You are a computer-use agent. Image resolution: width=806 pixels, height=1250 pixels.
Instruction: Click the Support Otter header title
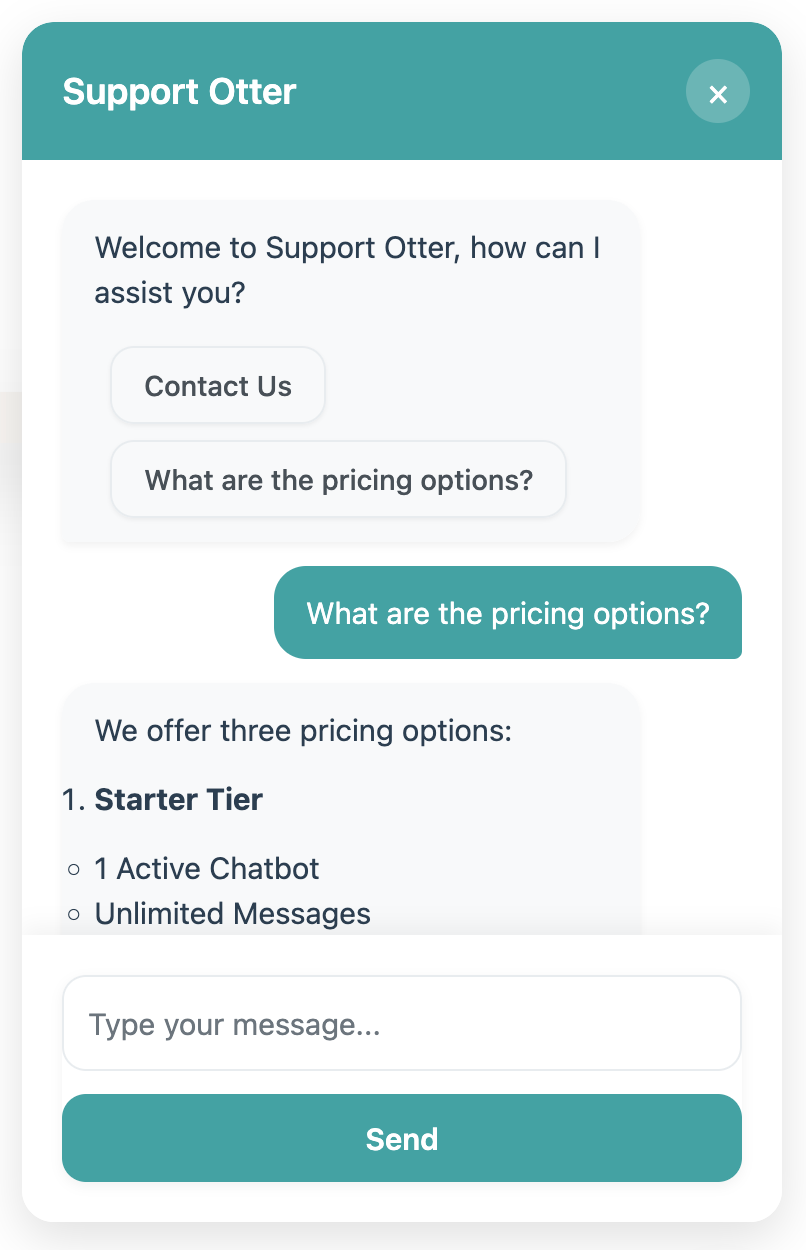coord(179,92)
